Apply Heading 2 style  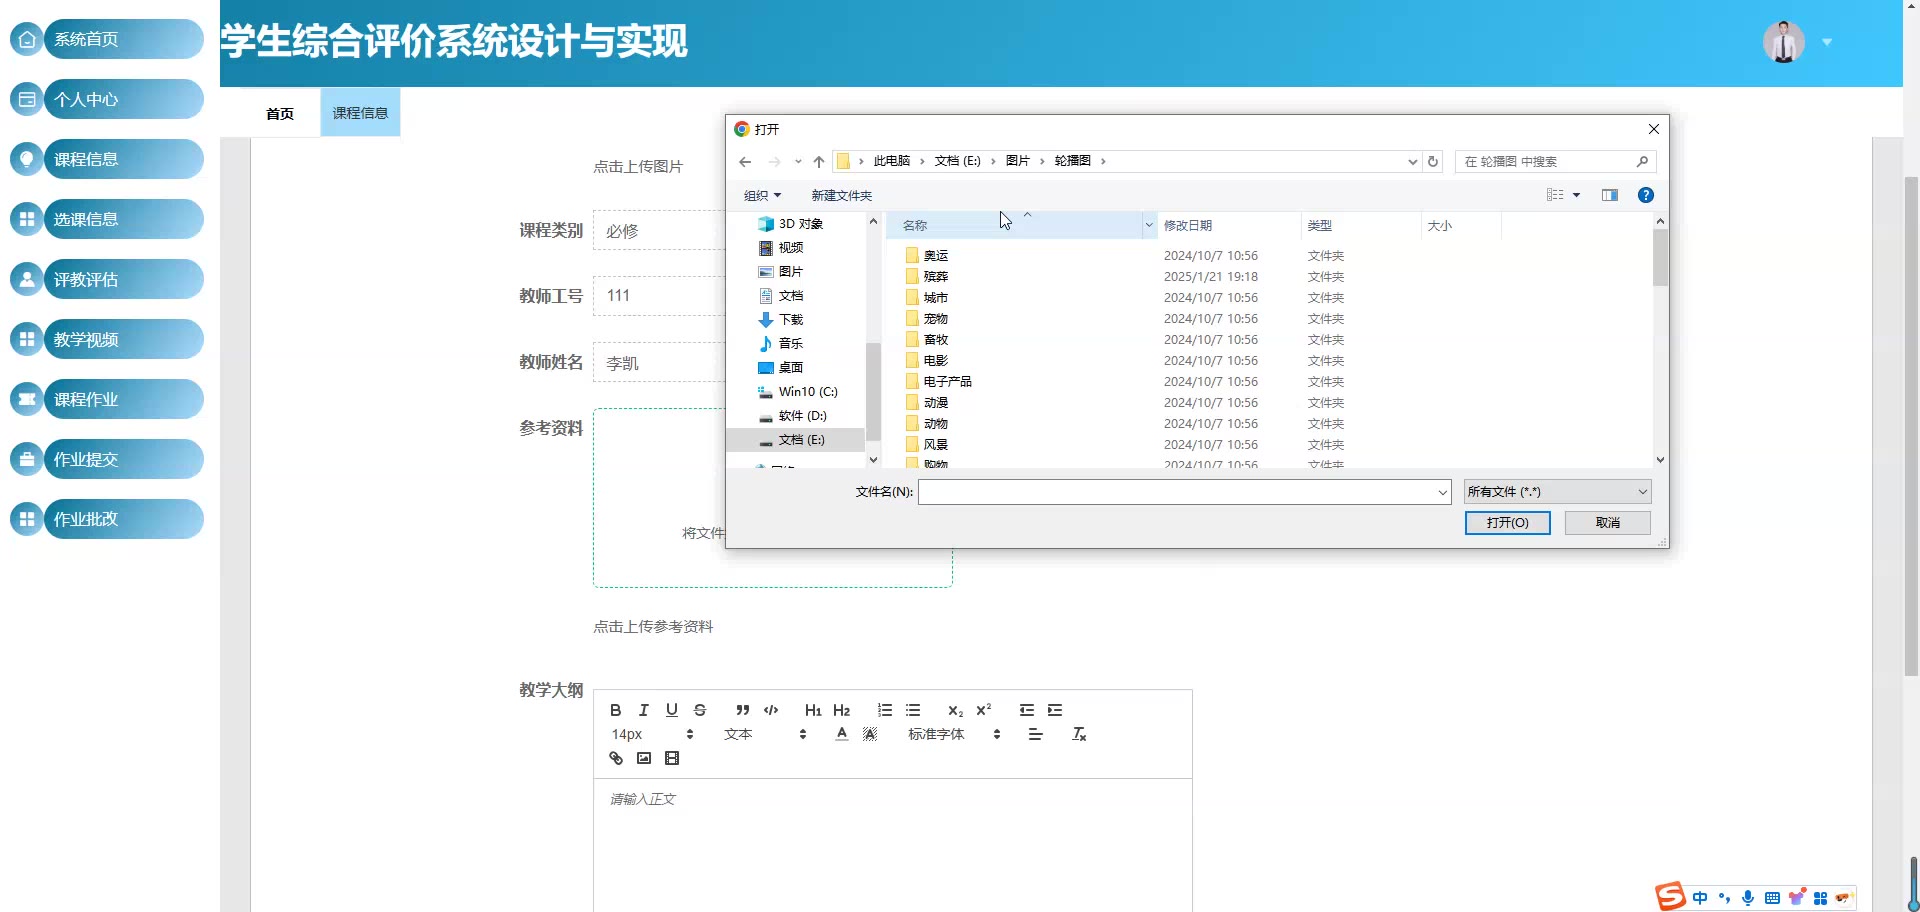tap(842, 710)
